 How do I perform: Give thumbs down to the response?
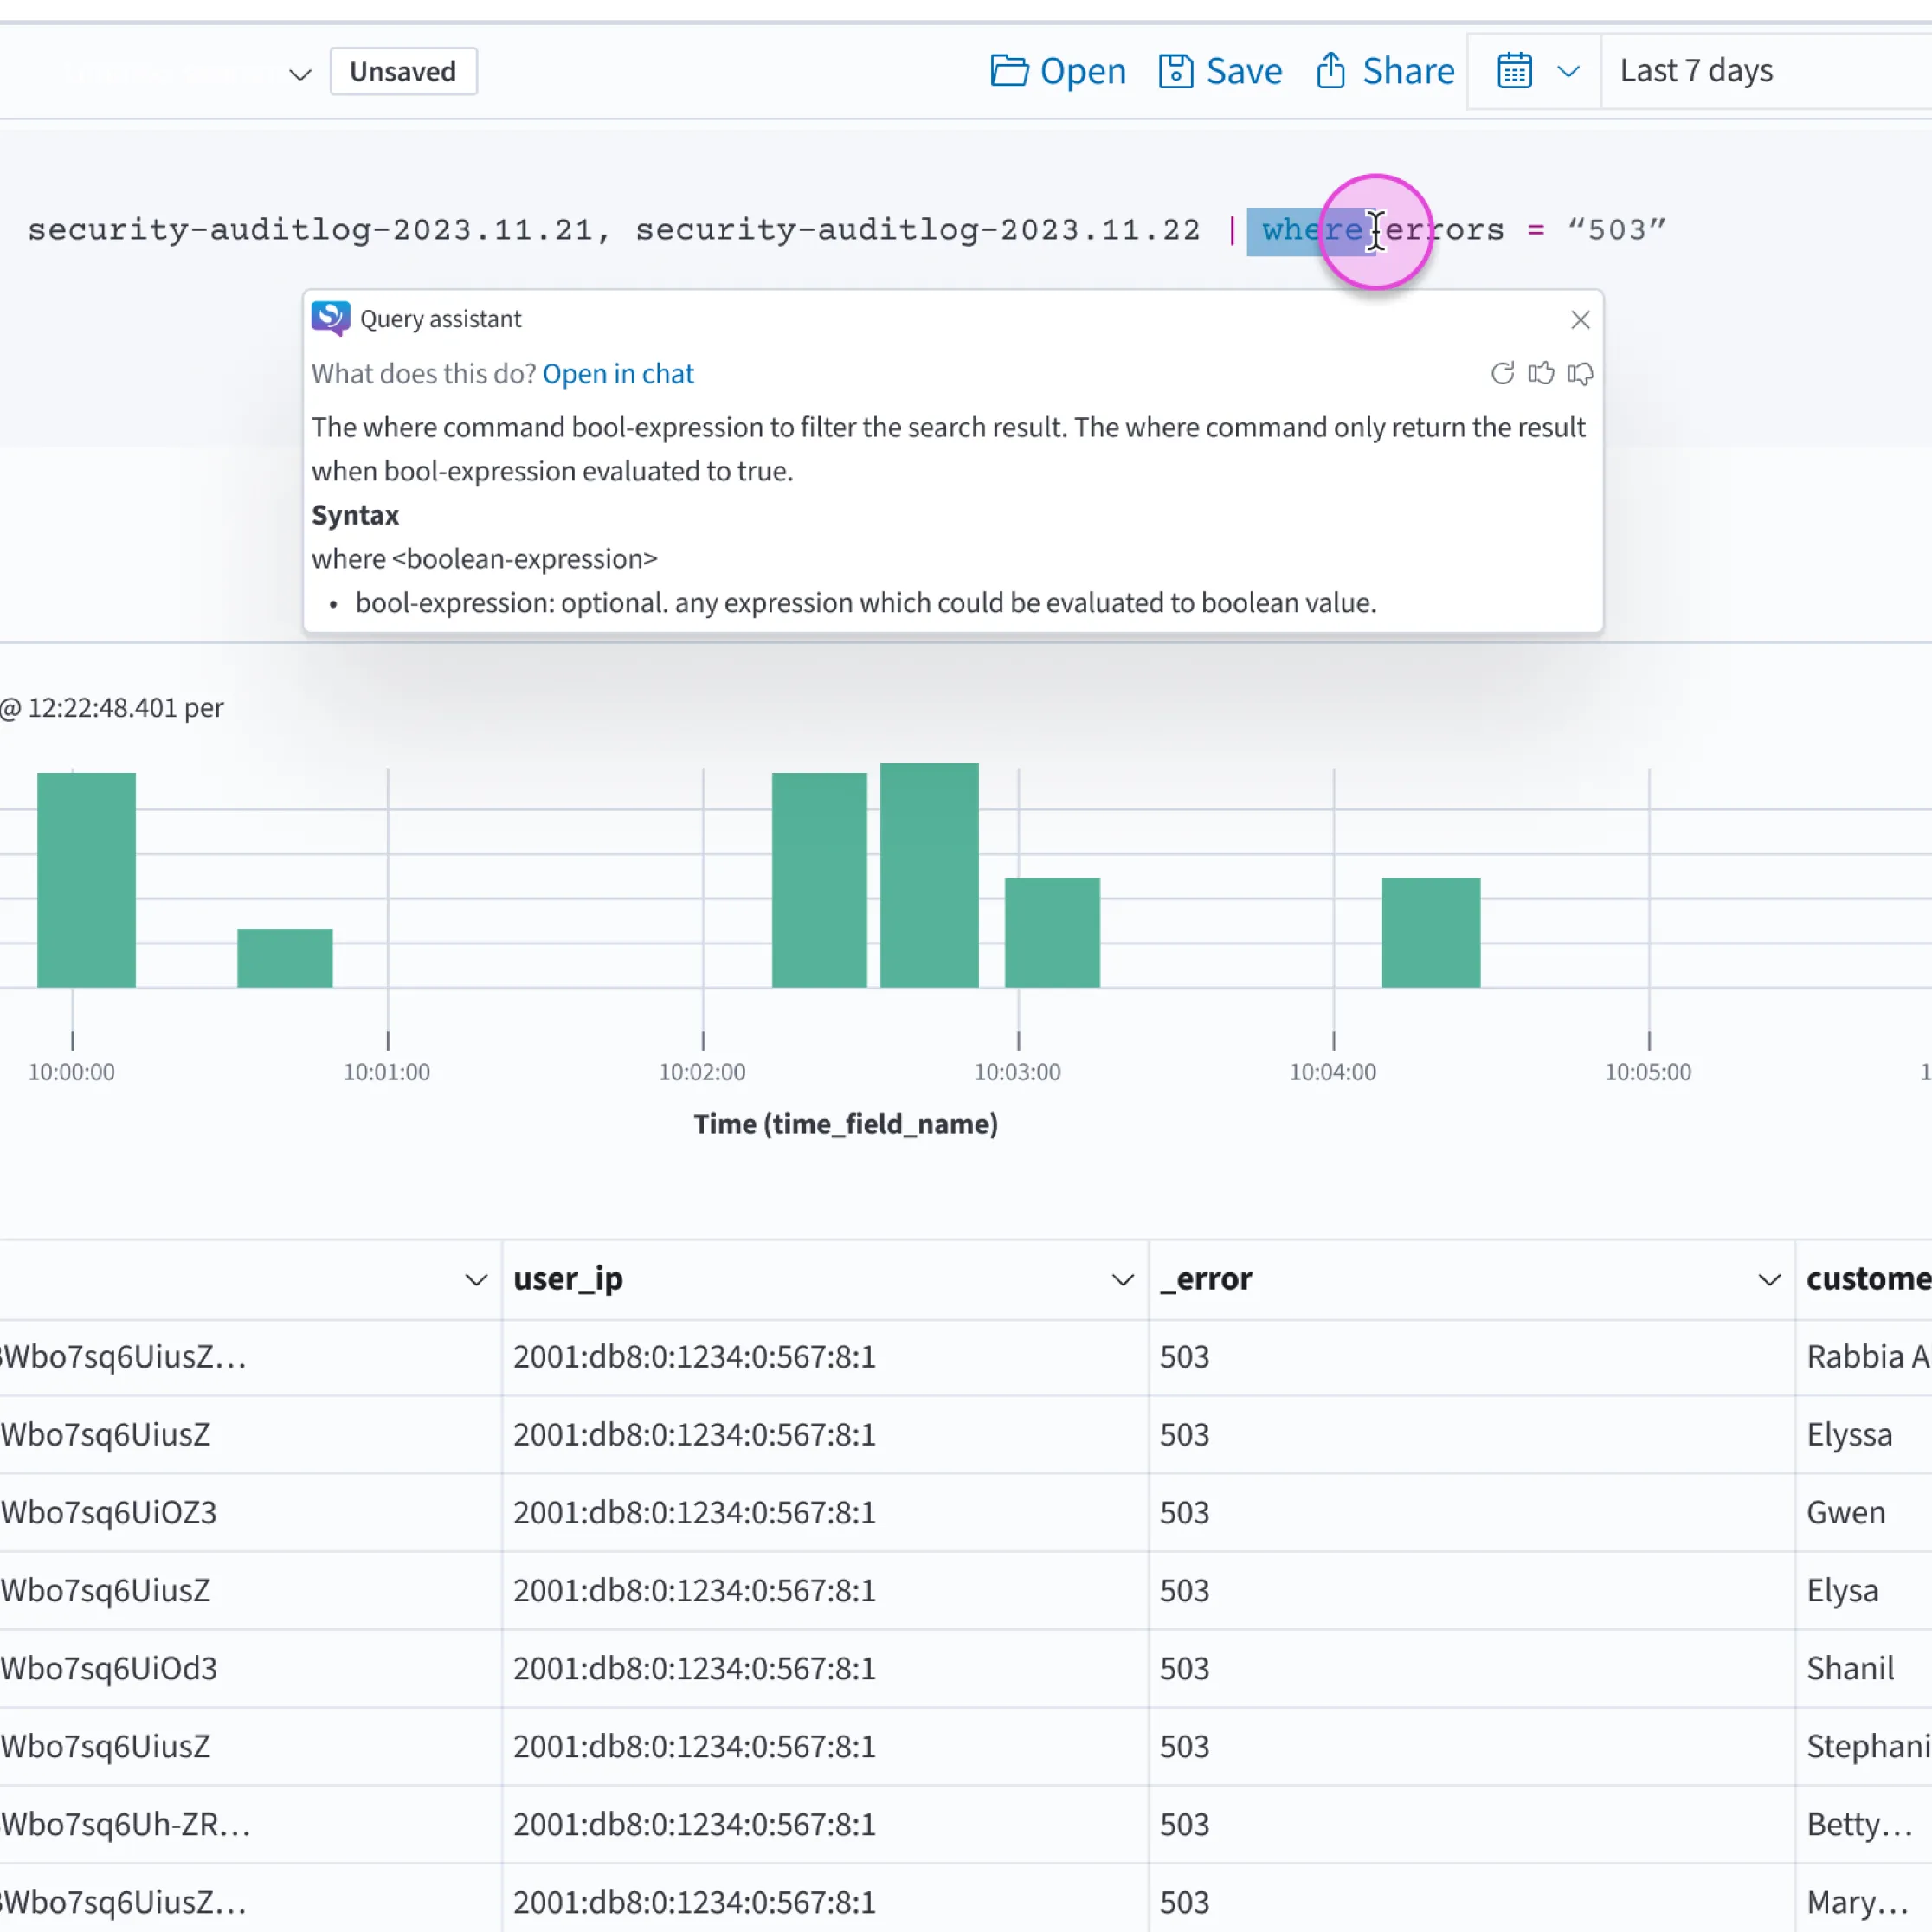1580,374
